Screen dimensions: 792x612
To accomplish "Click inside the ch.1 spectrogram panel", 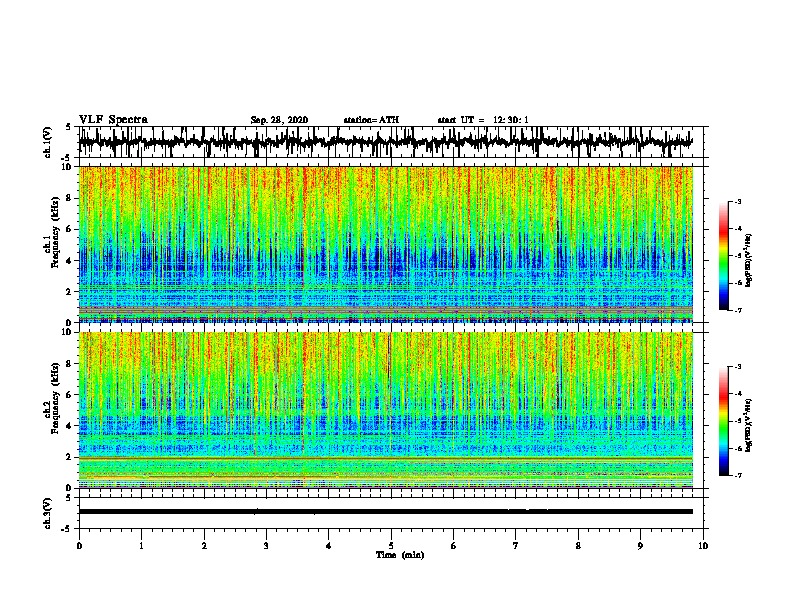I will coord(385,244).
